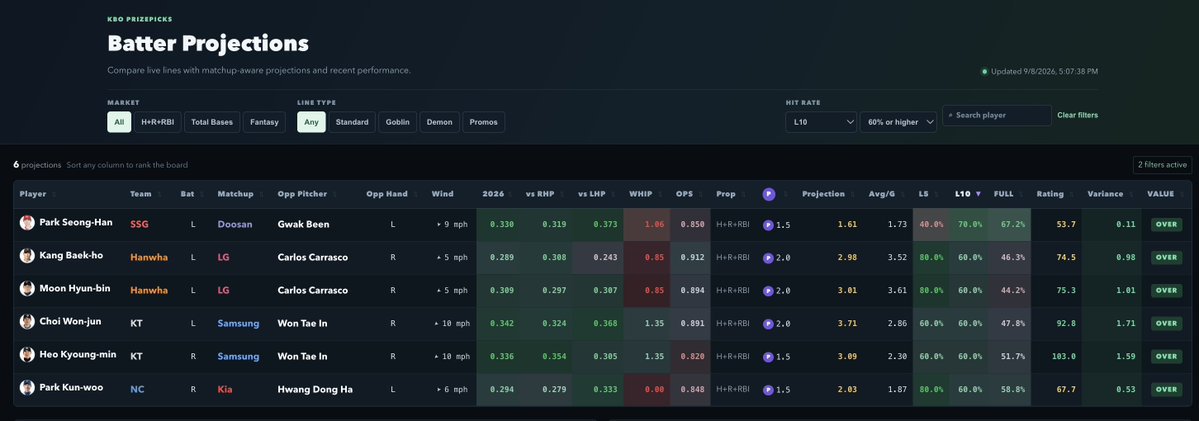1199x421 pixels.
Task: Click the SSG team label
Action: pos(140,225)
